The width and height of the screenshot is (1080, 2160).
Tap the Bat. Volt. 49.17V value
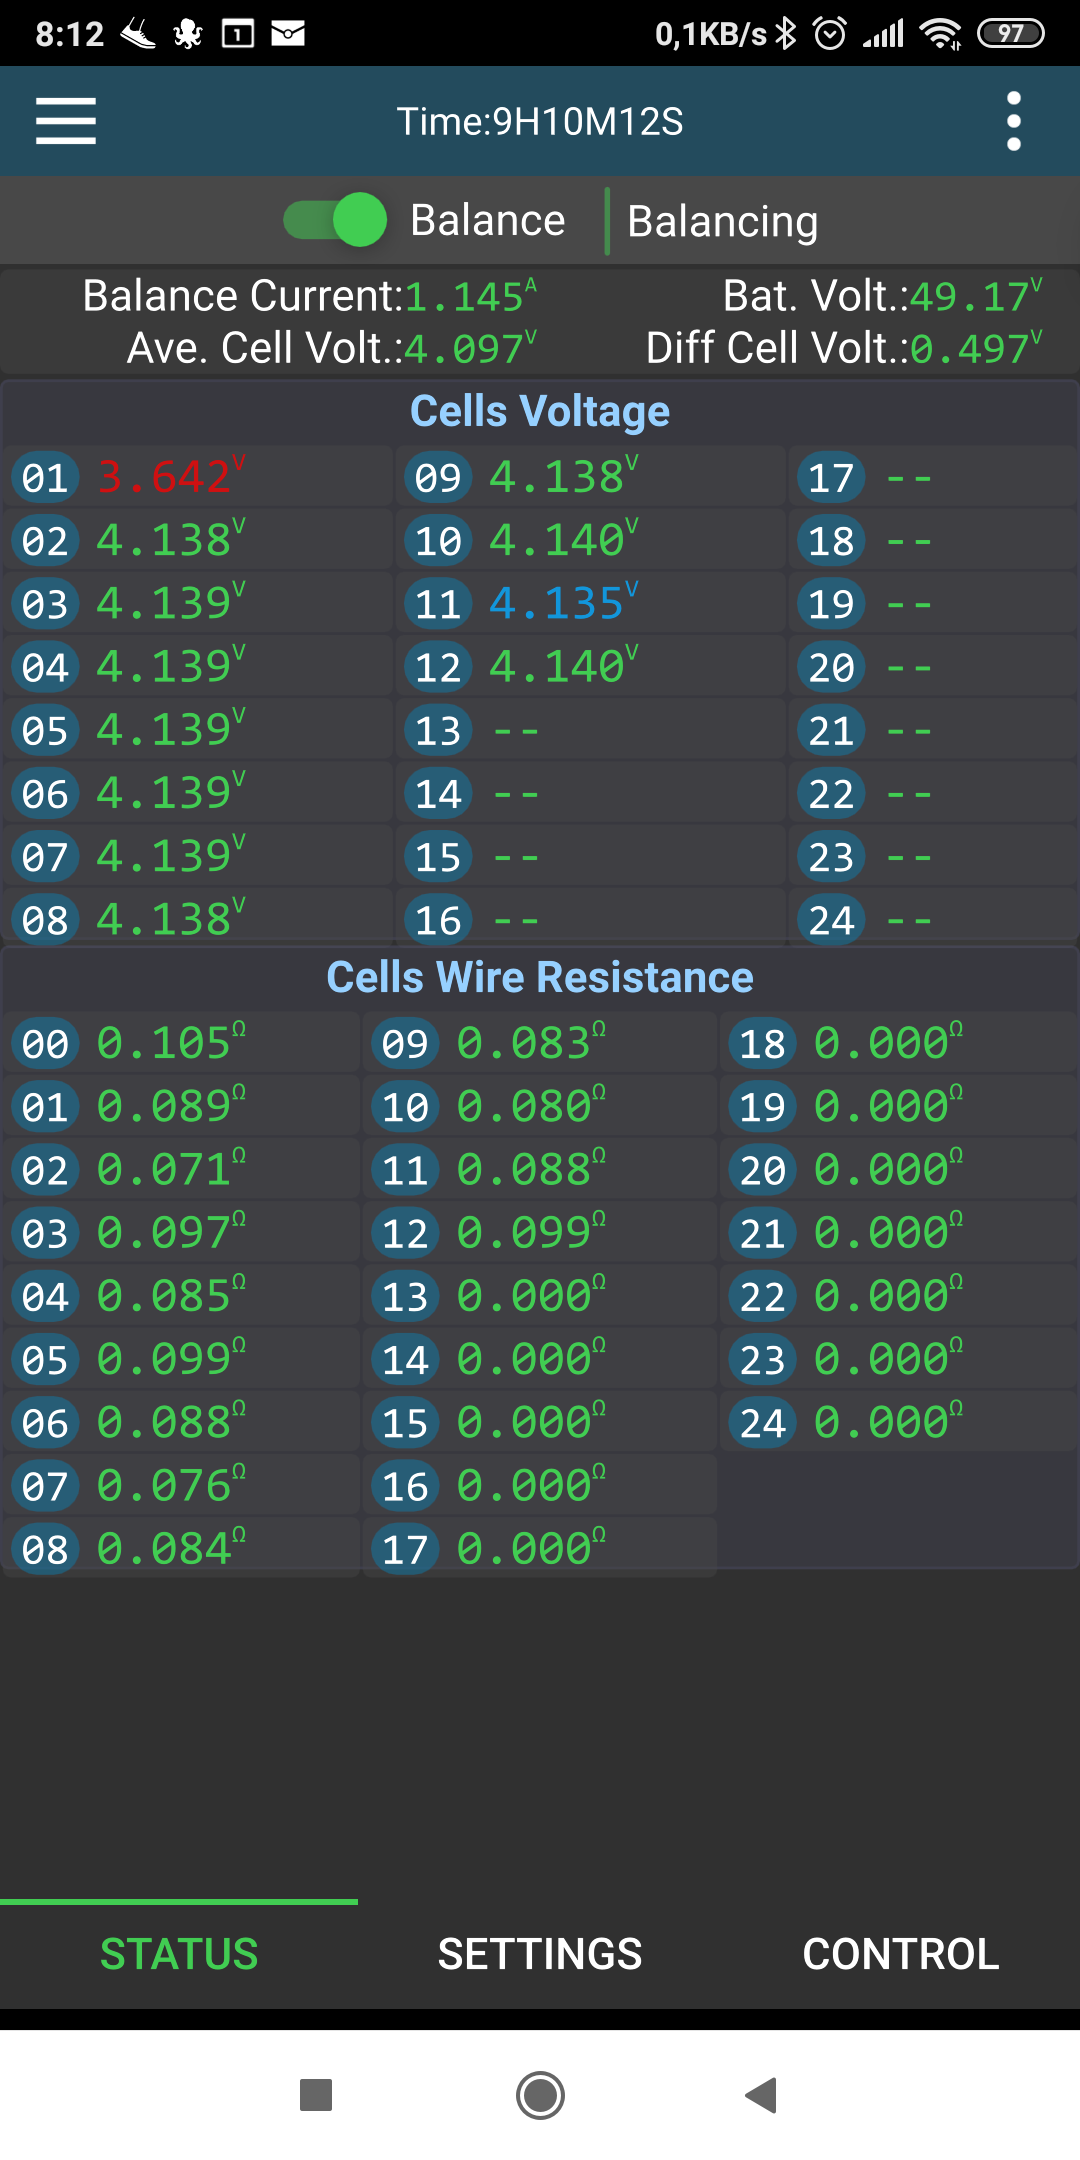(976, 296)
